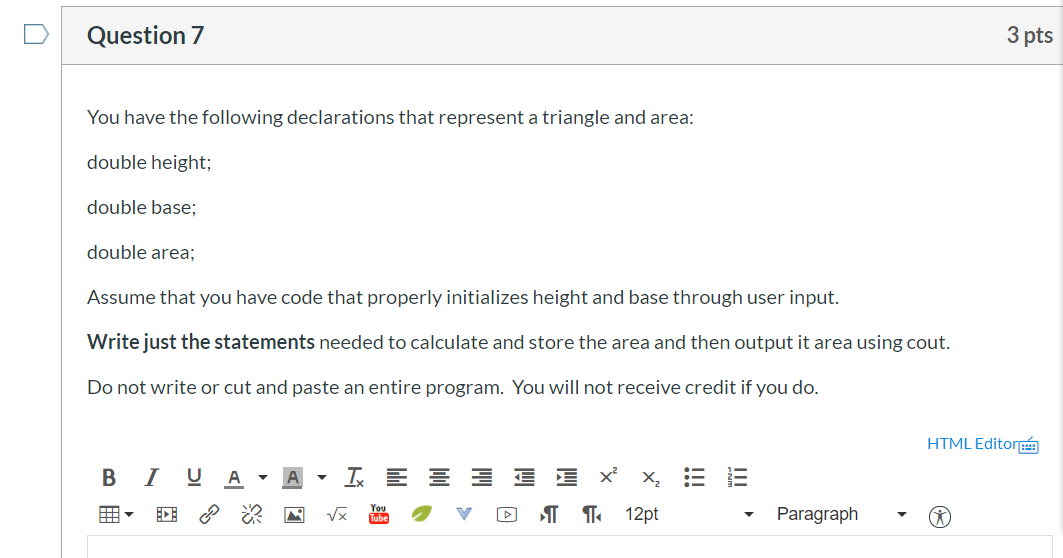1063x558 pixels.
Task: Apply subscript formatting
Action: point(651,479)
